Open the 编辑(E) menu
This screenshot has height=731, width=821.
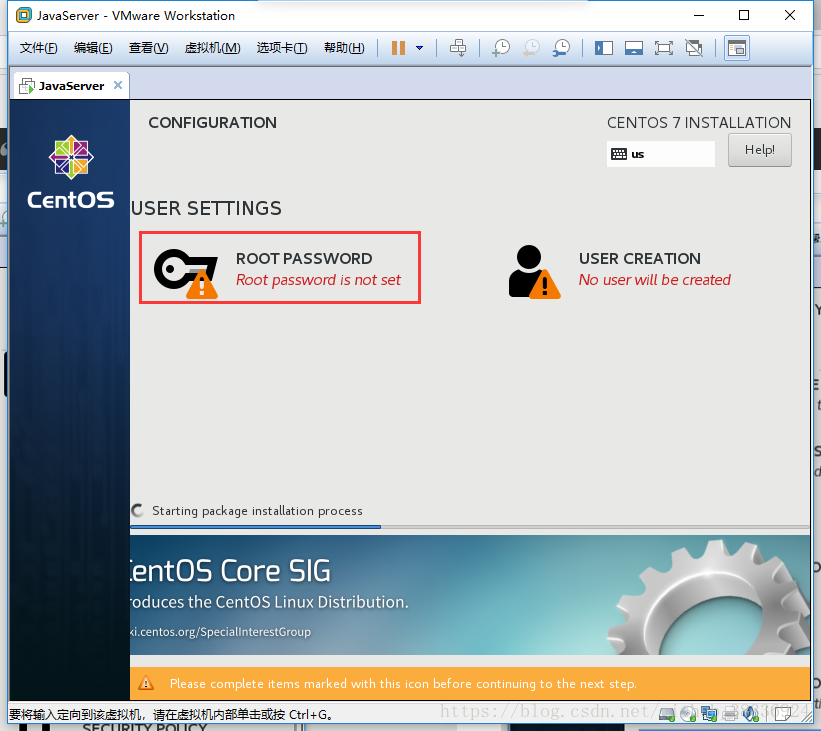click(93, 48)
